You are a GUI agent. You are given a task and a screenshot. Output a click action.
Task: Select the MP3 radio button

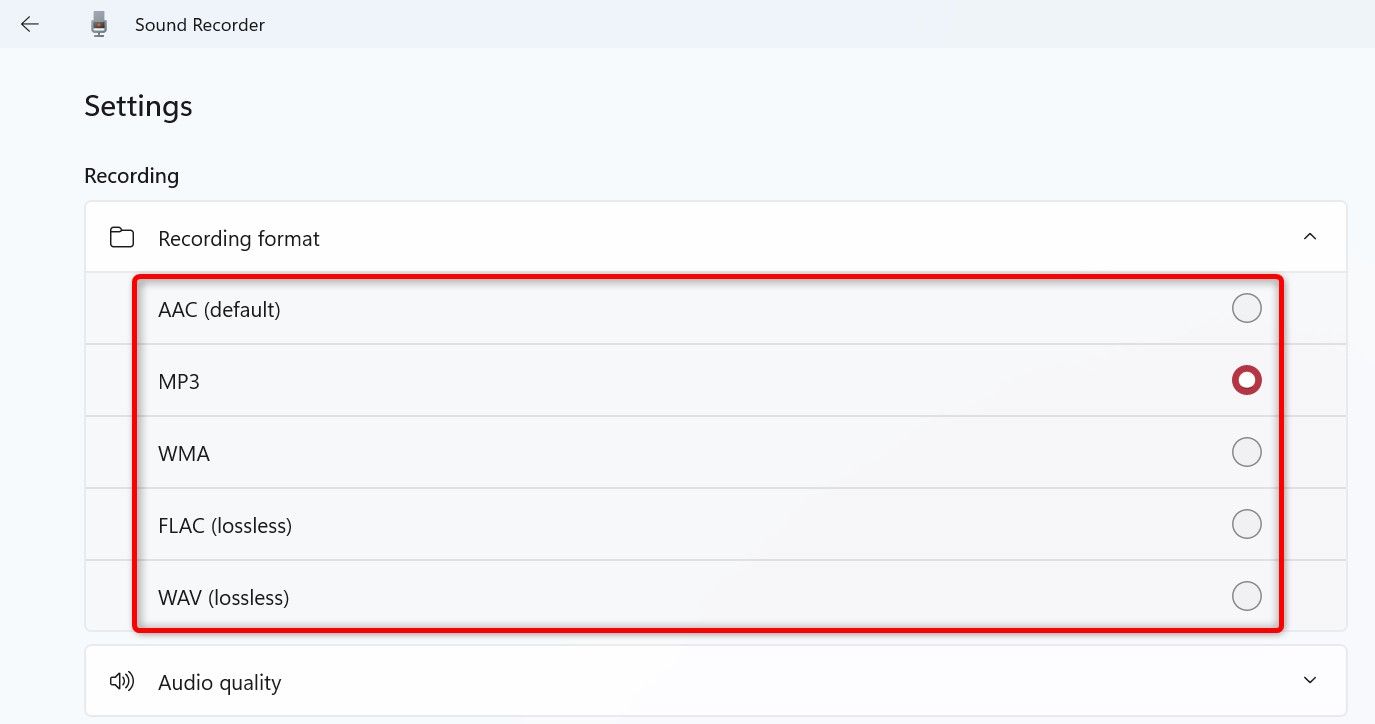click(x=1246, y=380)
